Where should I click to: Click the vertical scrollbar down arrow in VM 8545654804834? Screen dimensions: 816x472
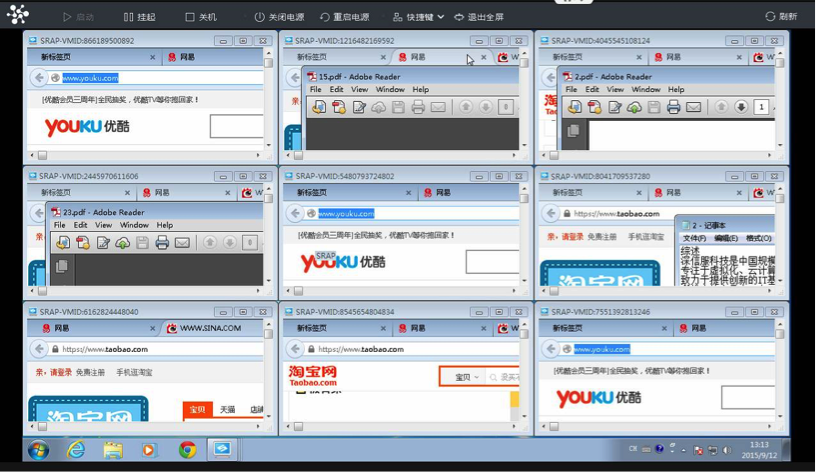click(524, 416)
